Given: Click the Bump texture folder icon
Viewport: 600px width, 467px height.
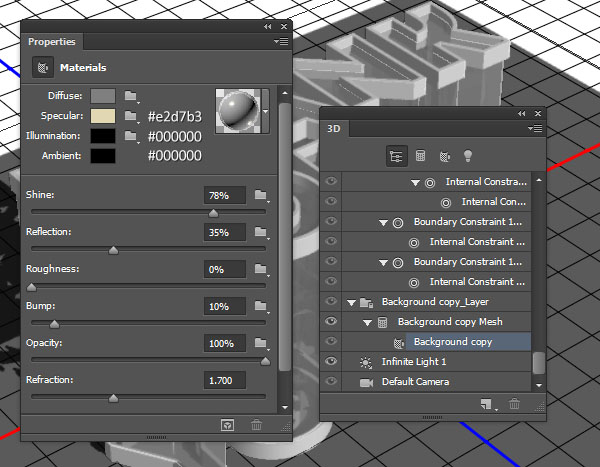Looking at the screenshot, I should [261, 306].
